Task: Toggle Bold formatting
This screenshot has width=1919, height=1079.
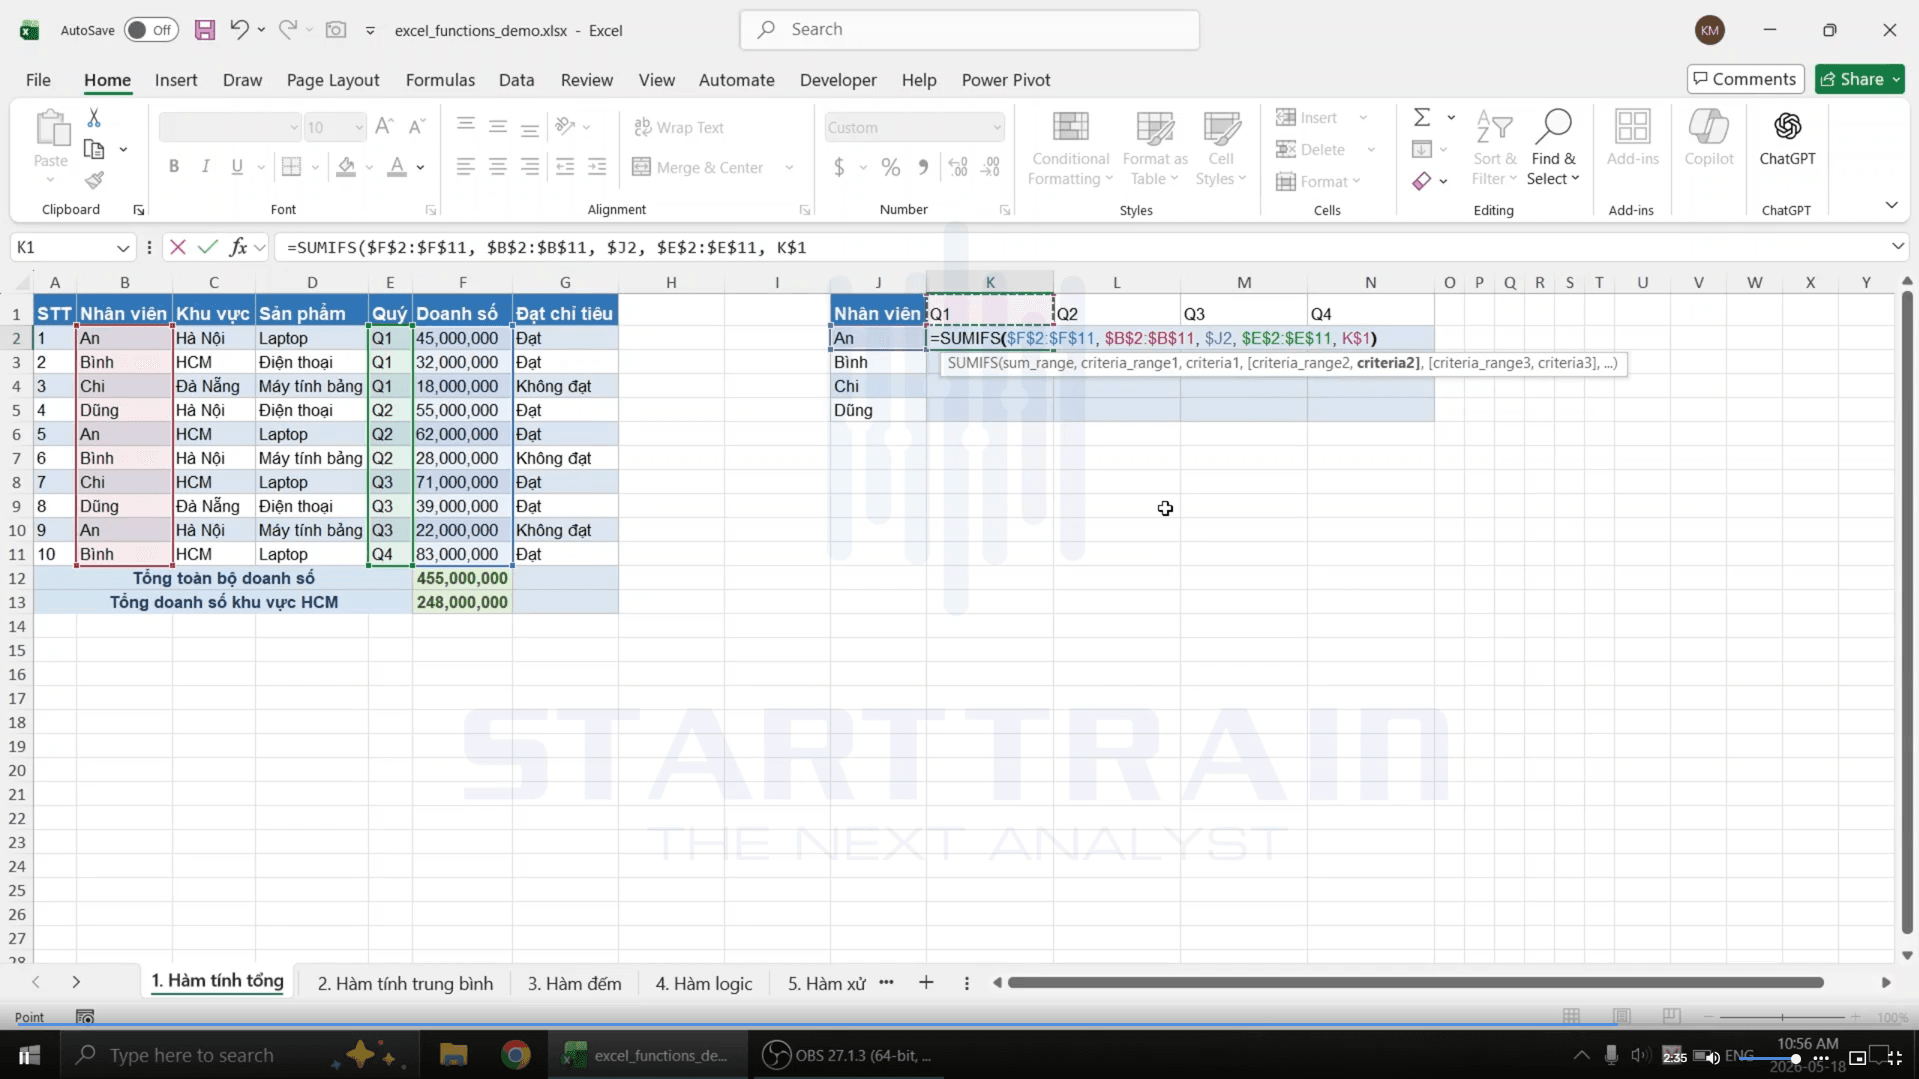Action: tap(174, 167)
